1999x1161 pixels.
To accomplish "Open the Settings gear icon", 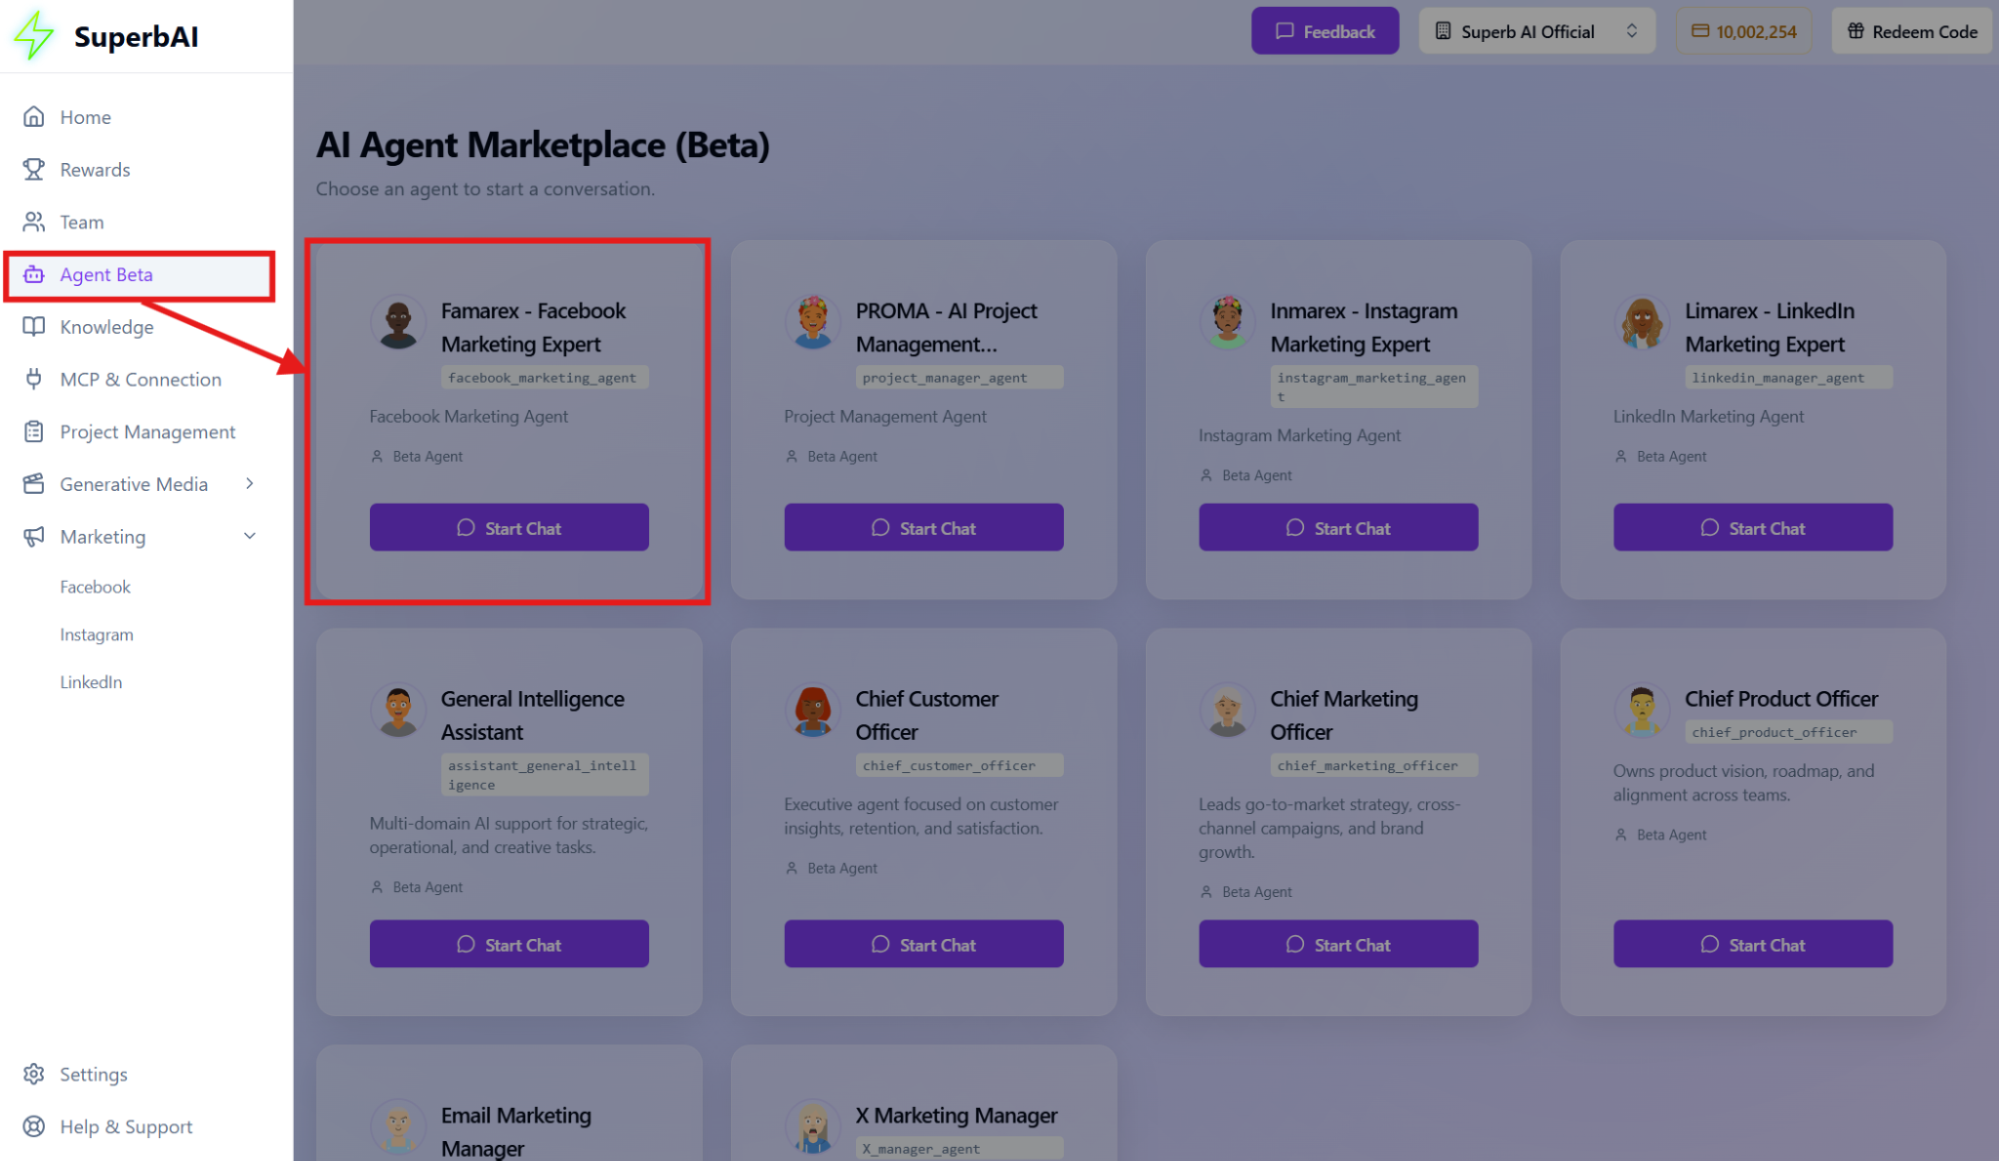I will (33, 1074).
